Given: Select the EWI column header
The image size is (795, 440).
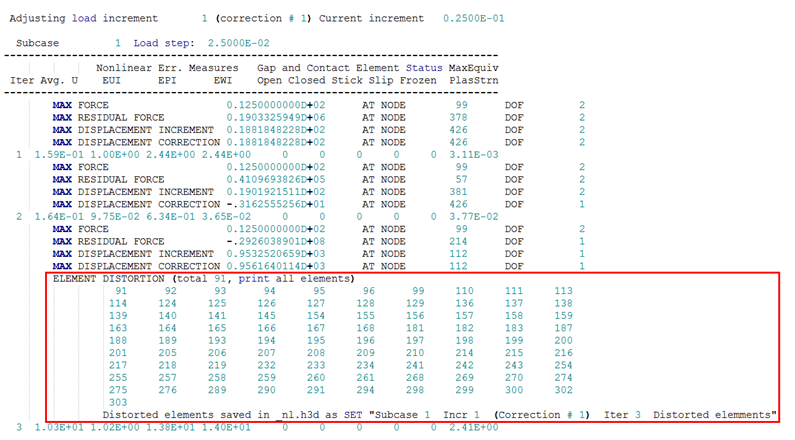Looking at the screenshot, I should click(x=223, y=81).
